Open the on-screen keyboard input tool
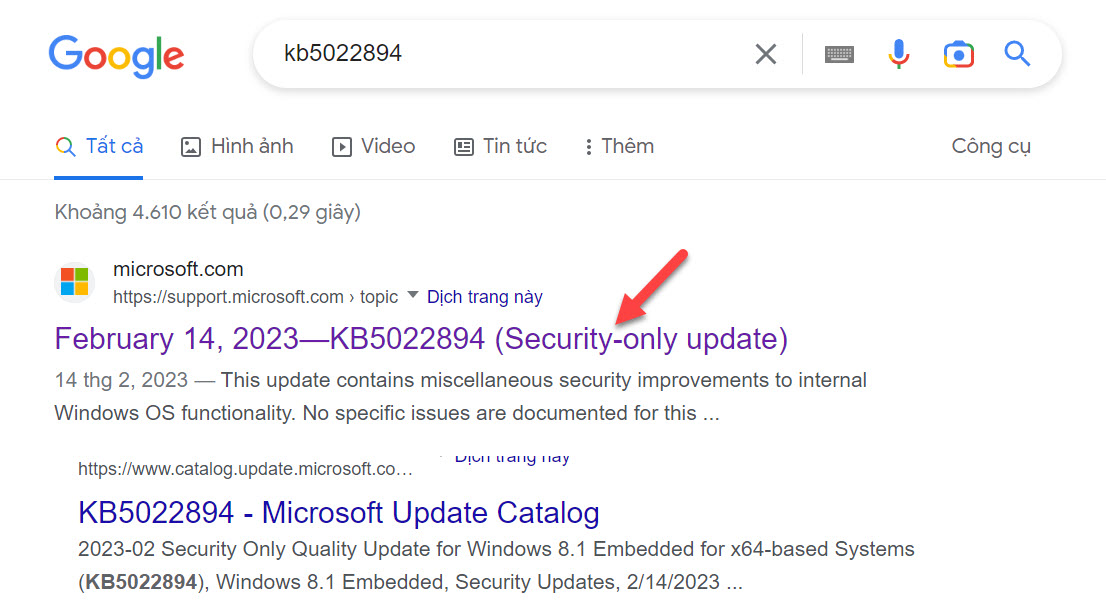This screenshot has height=612, width=1106. tap(840, 54)
